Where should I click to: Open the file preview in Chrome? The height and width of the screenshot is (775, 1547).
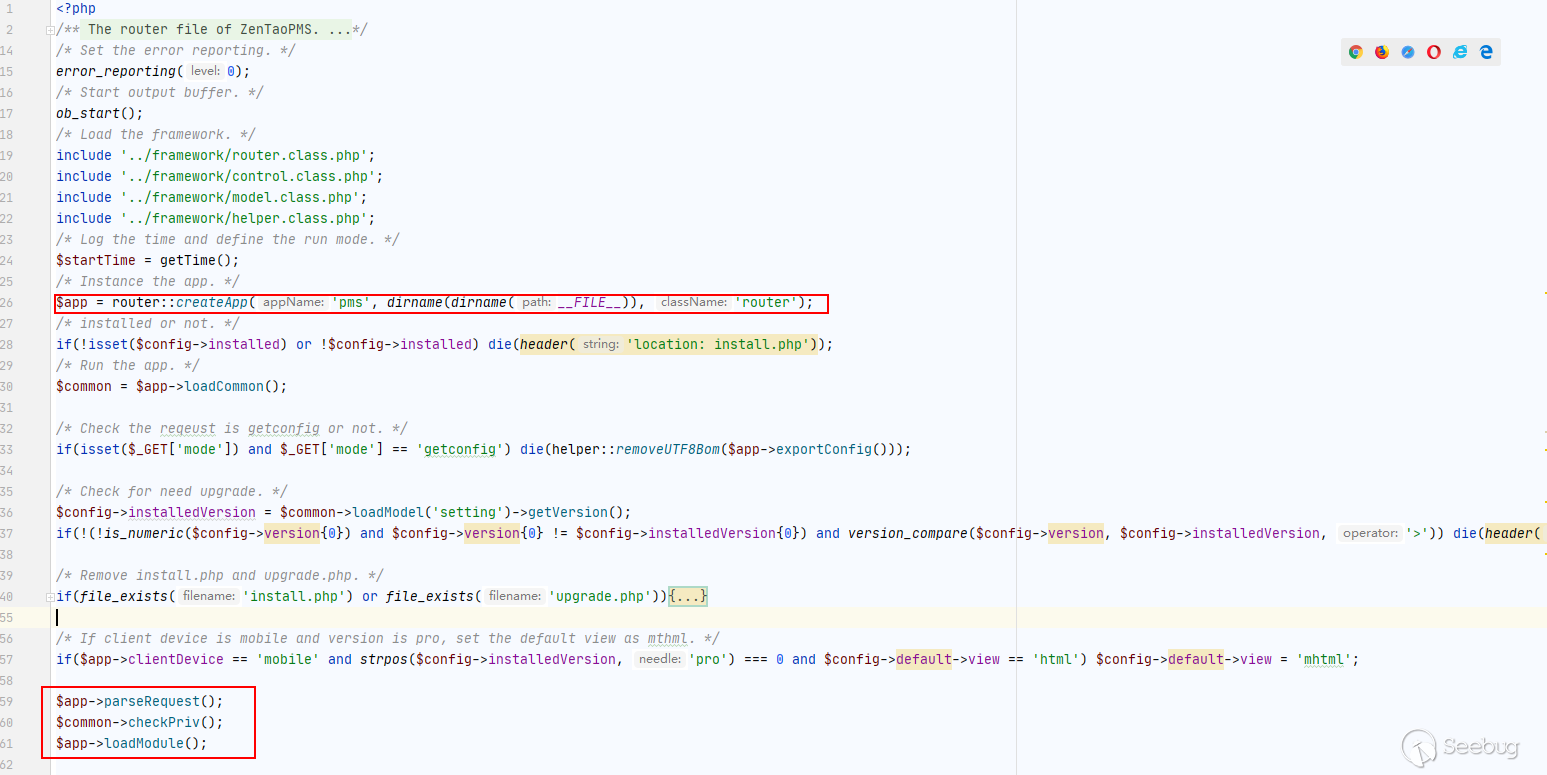click(1355, 52)
